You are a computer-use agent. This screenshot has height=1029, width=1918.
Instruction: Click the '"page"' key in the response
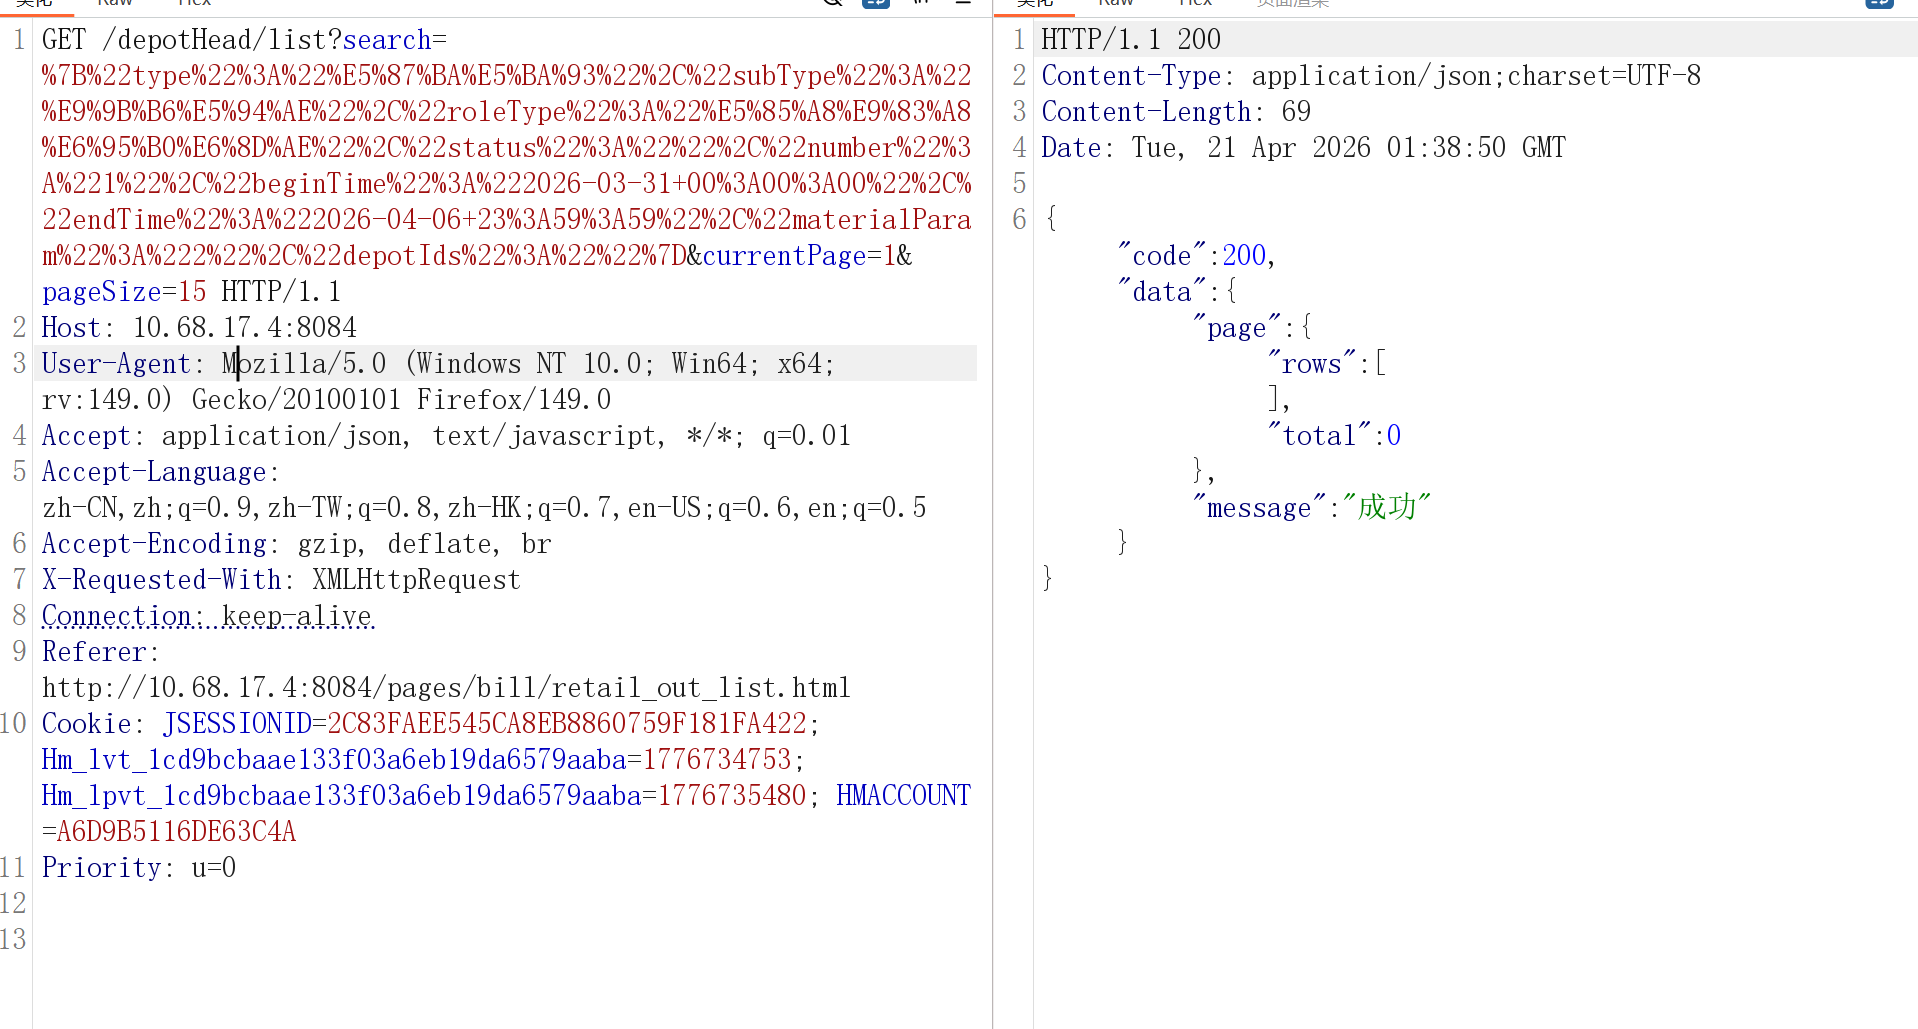(1237, 328)
